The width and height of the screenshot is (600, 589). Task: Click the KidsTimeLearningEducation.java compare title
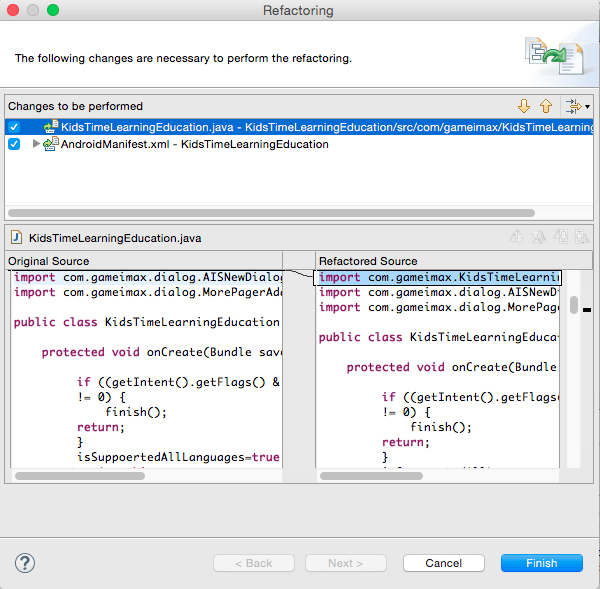(x=115, y=238)
